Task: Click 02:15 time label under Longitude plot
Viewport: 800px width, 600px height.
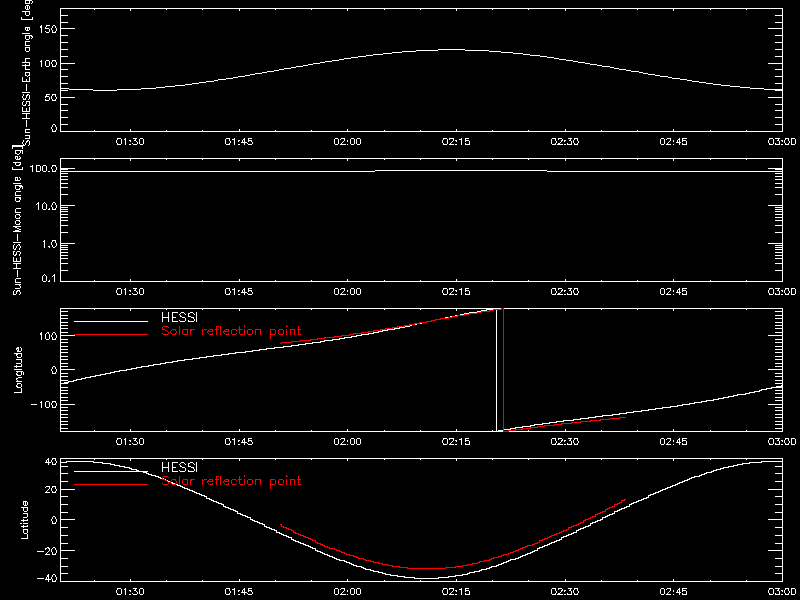Action: tap(456, 442)
